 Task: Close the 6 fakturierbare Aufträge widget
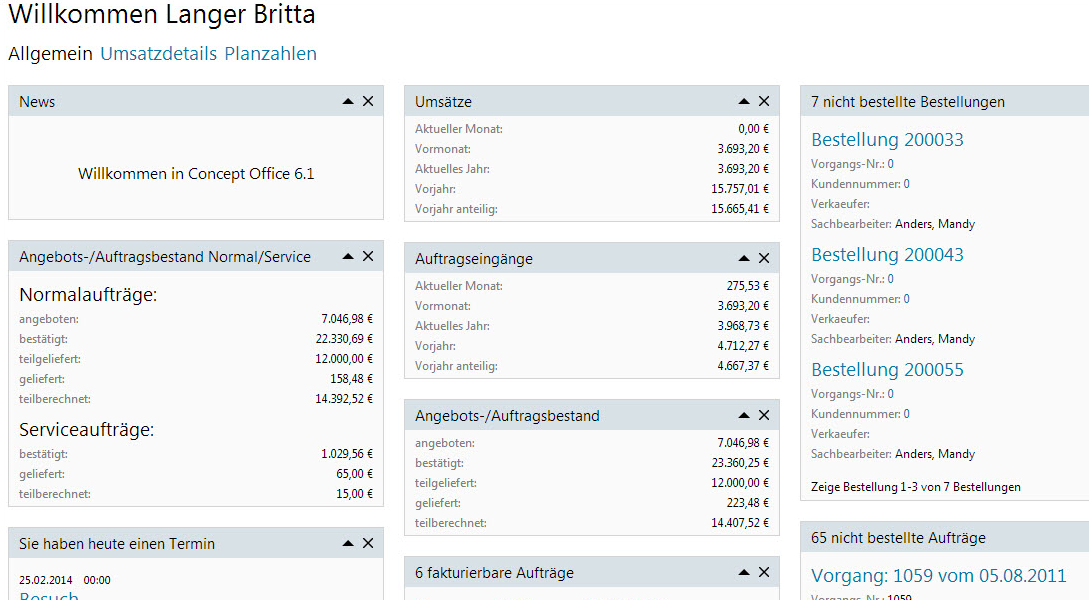pos(764,572)
